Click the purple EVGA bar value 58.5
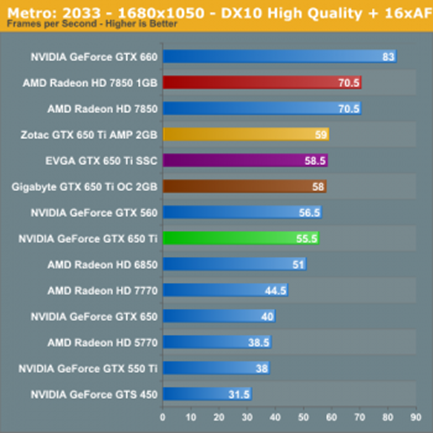This screenshot has width=433, height=433. point(315,161)
